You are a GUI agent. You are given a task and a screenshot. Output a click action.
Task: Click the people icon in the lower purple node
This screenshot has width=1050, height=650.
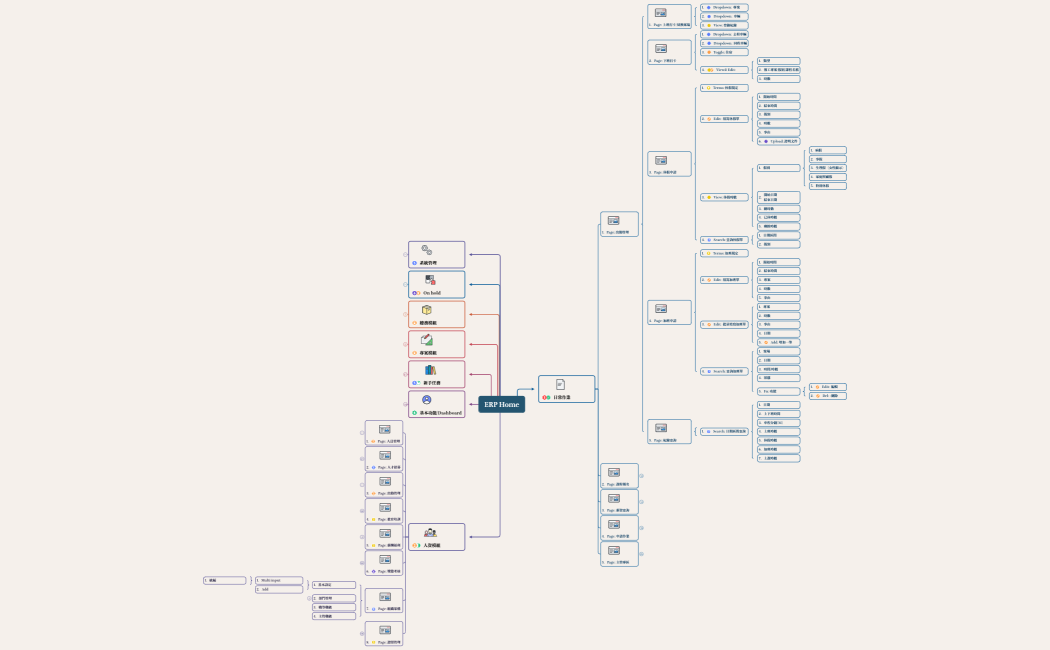tap(430, 532)
